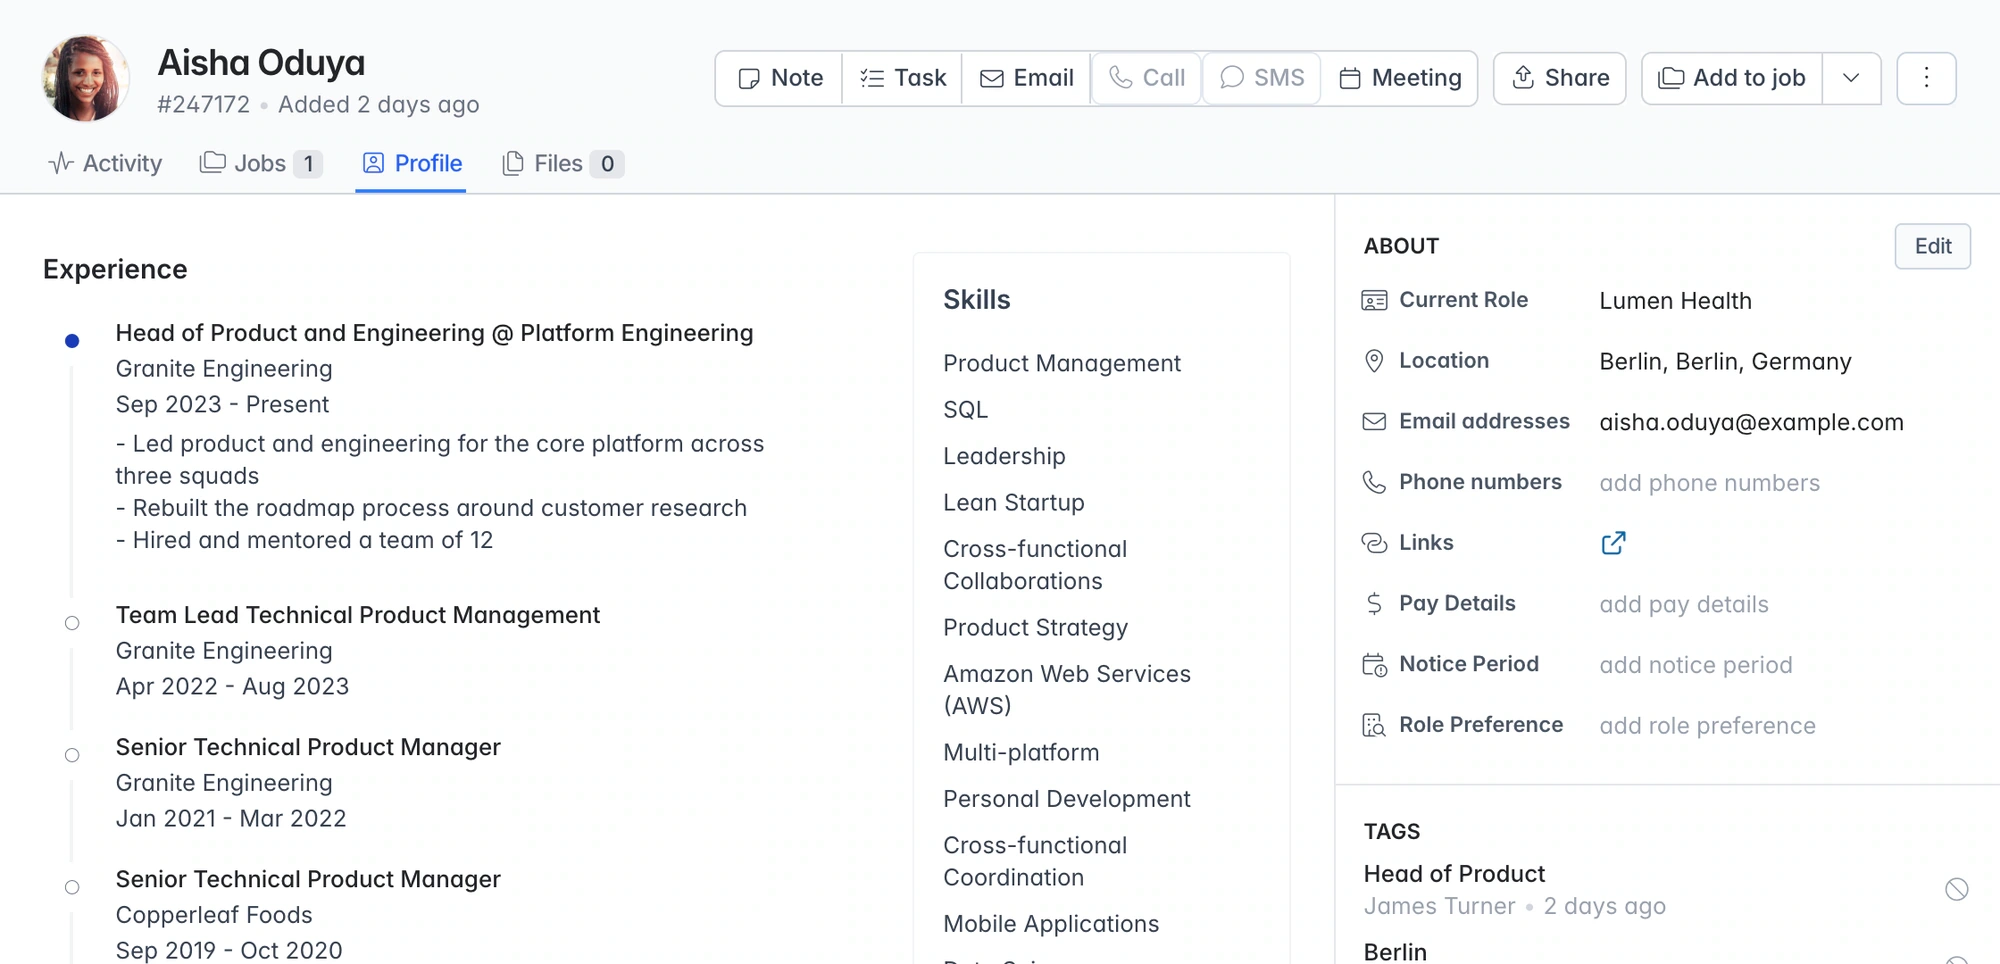
Task: Open the Jobs tab
Action: (x=261, y=163)
